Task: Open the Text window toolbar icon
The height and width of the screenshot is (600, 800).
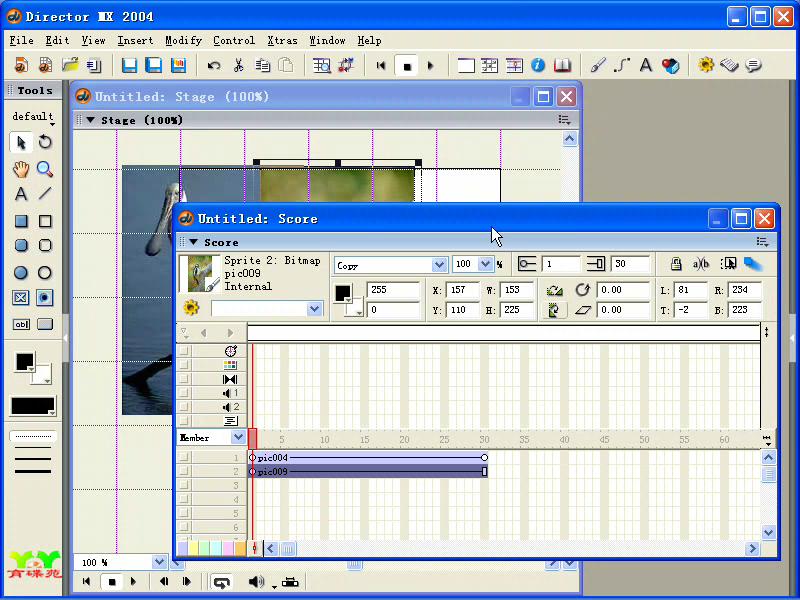Action: (646, 65)
